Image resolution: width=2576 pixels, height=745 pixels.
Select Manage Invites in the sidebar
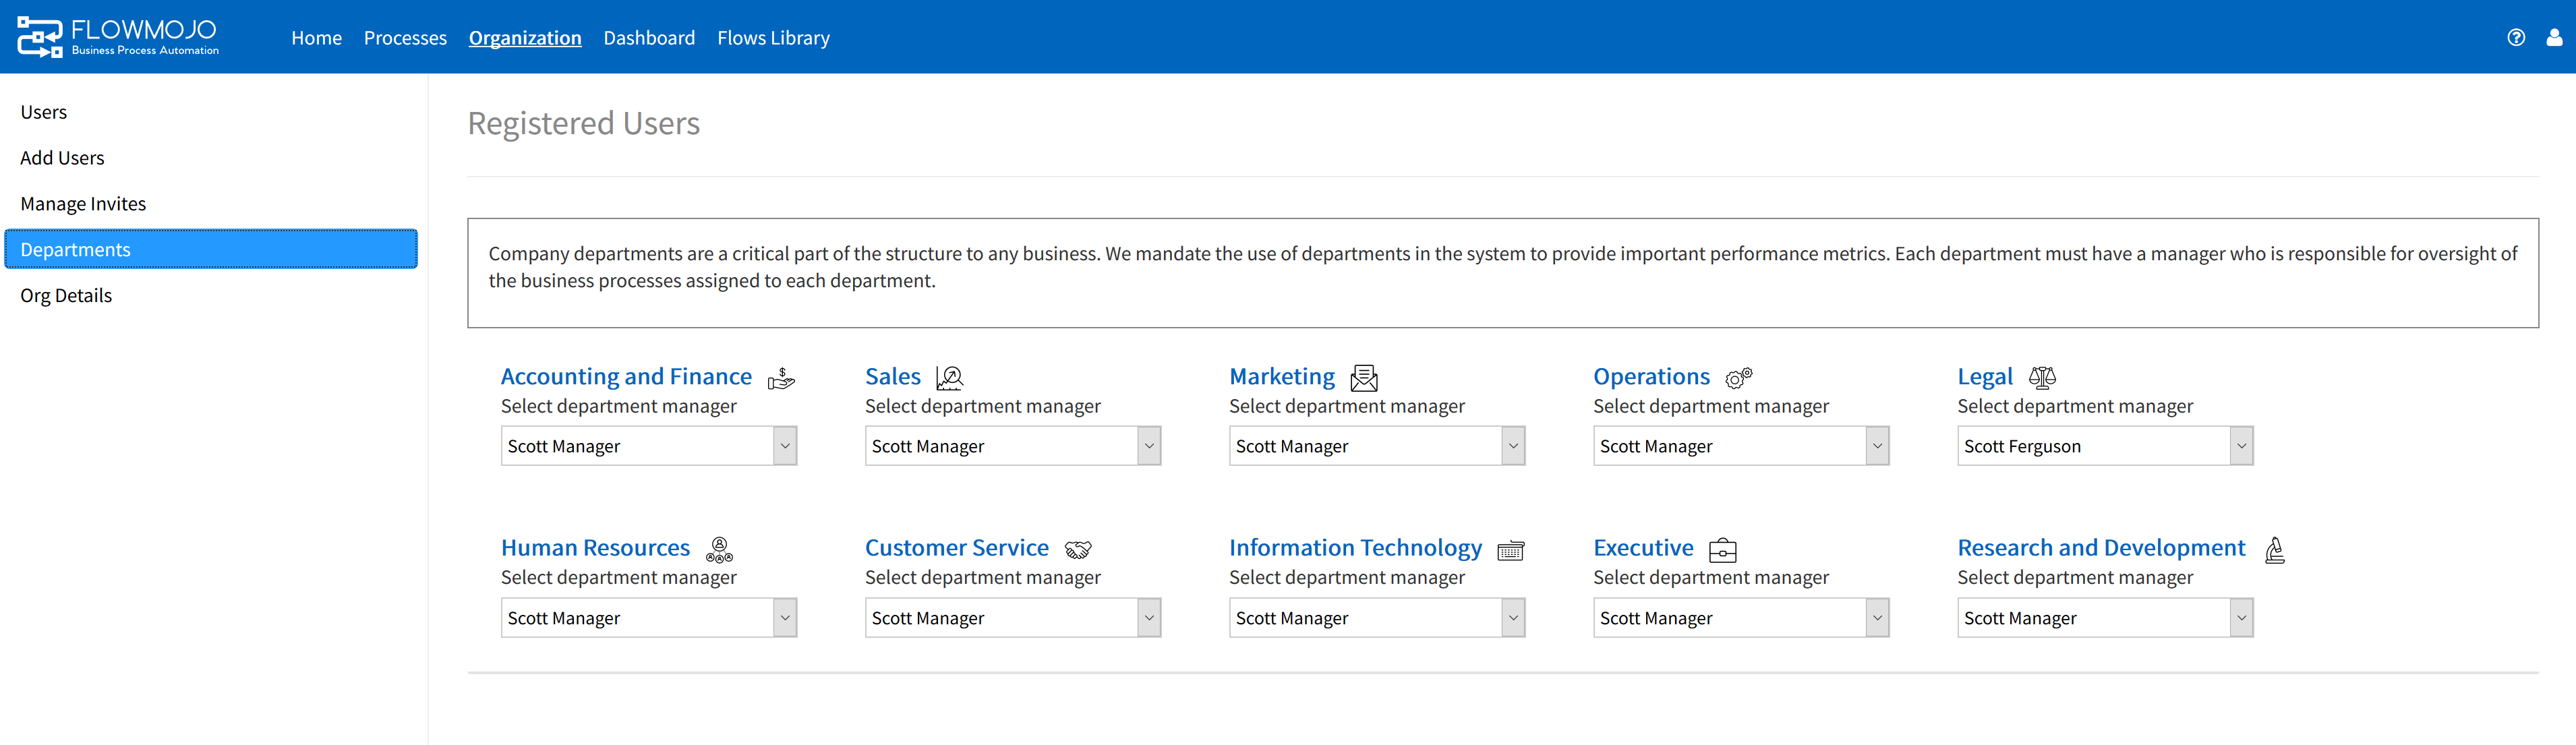83,204
